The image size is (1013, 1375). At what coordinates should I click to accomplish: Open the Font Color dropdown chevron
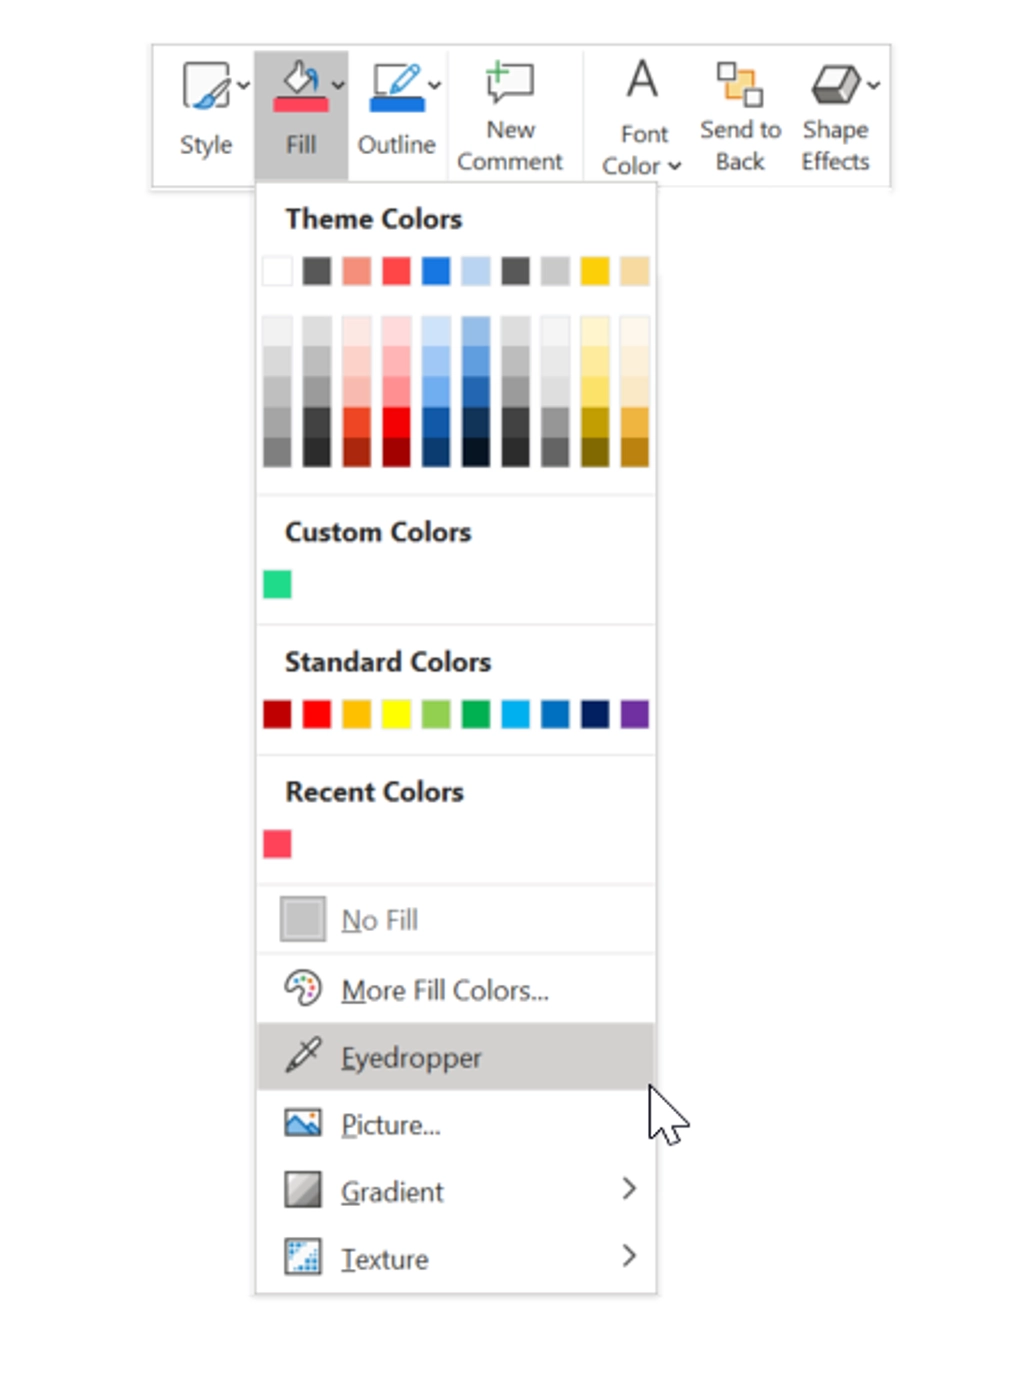click(675, 167)
